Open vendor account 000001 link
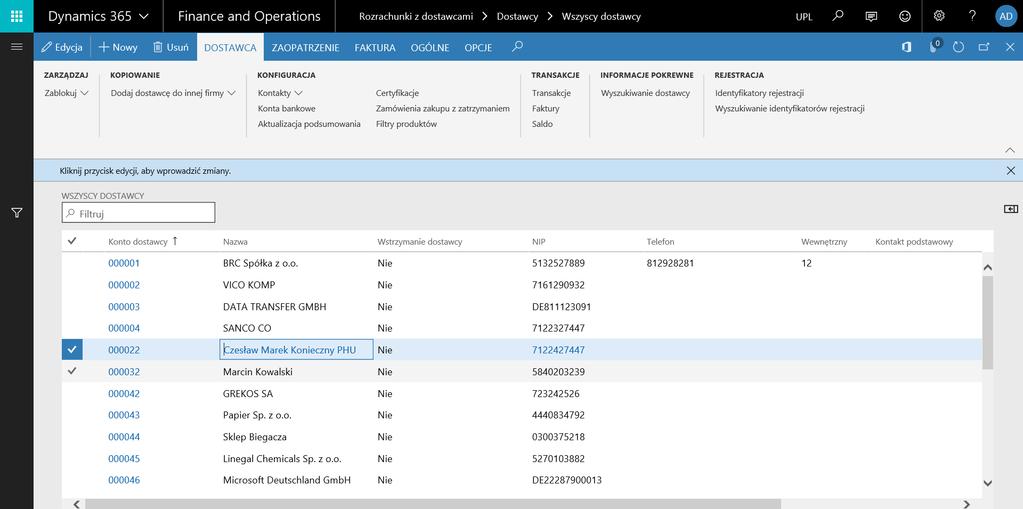This screenshot has width=1023, height=509. pyautogui.click(x=124, y=263)
